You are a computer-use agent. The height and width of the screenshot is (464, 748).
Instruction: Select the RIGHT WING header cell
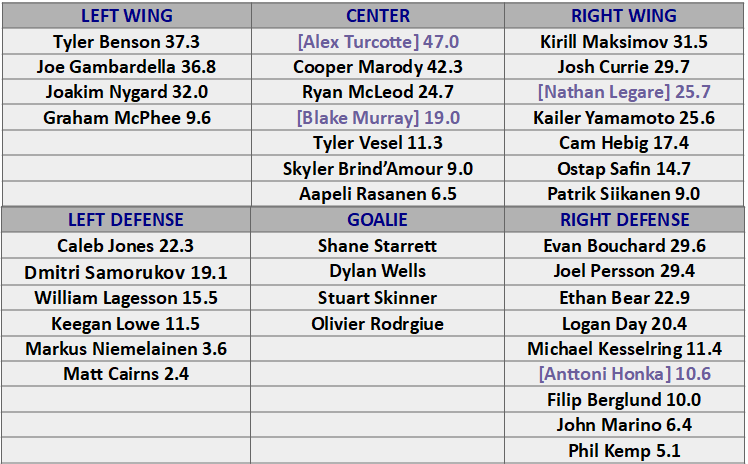click(624, 16)
